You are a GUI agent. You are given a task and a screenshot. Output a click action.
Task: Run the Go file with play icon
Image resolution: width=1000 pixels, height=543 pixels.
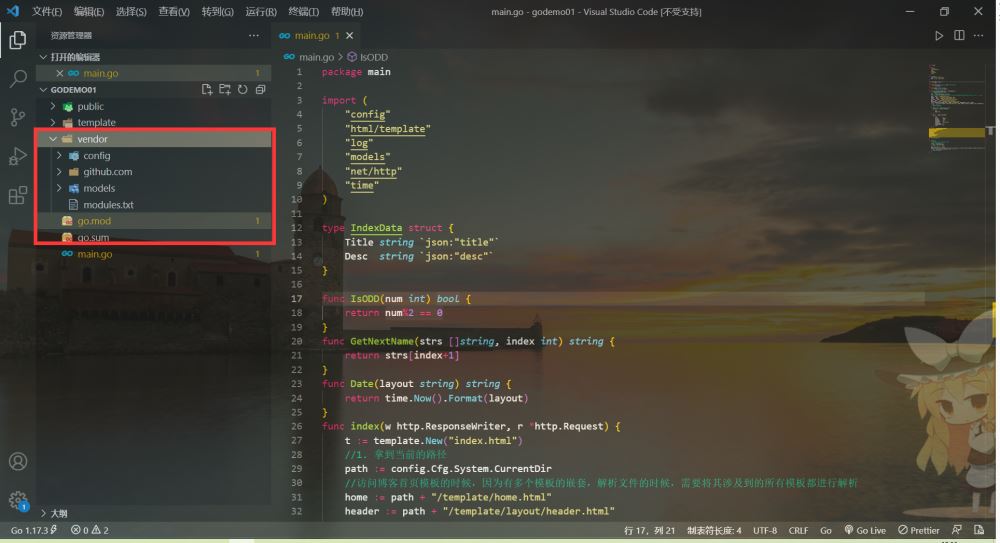point(939,36)
